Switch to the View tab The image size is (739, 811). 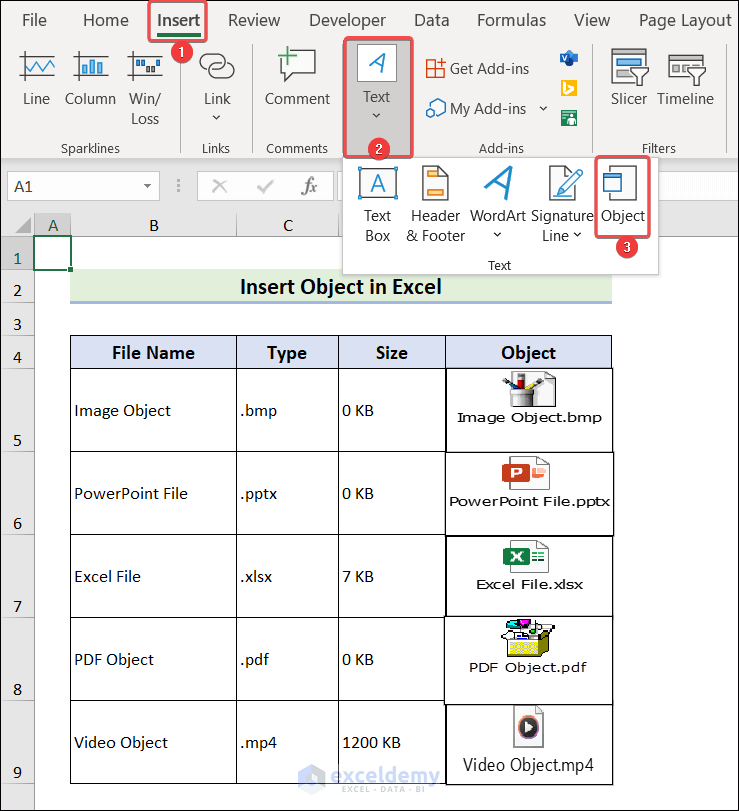tap(592, 20)
